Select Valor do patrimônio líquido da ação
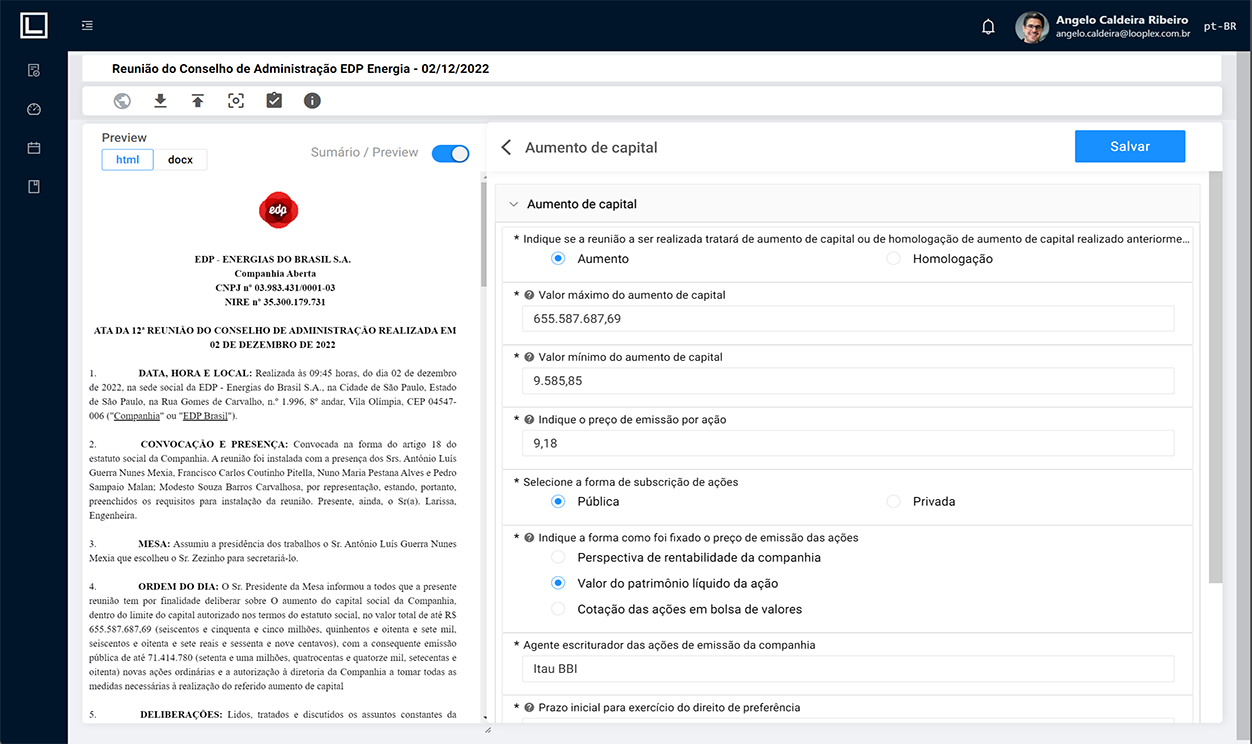Screen dimensions: 1252x744 coord(558,583)
